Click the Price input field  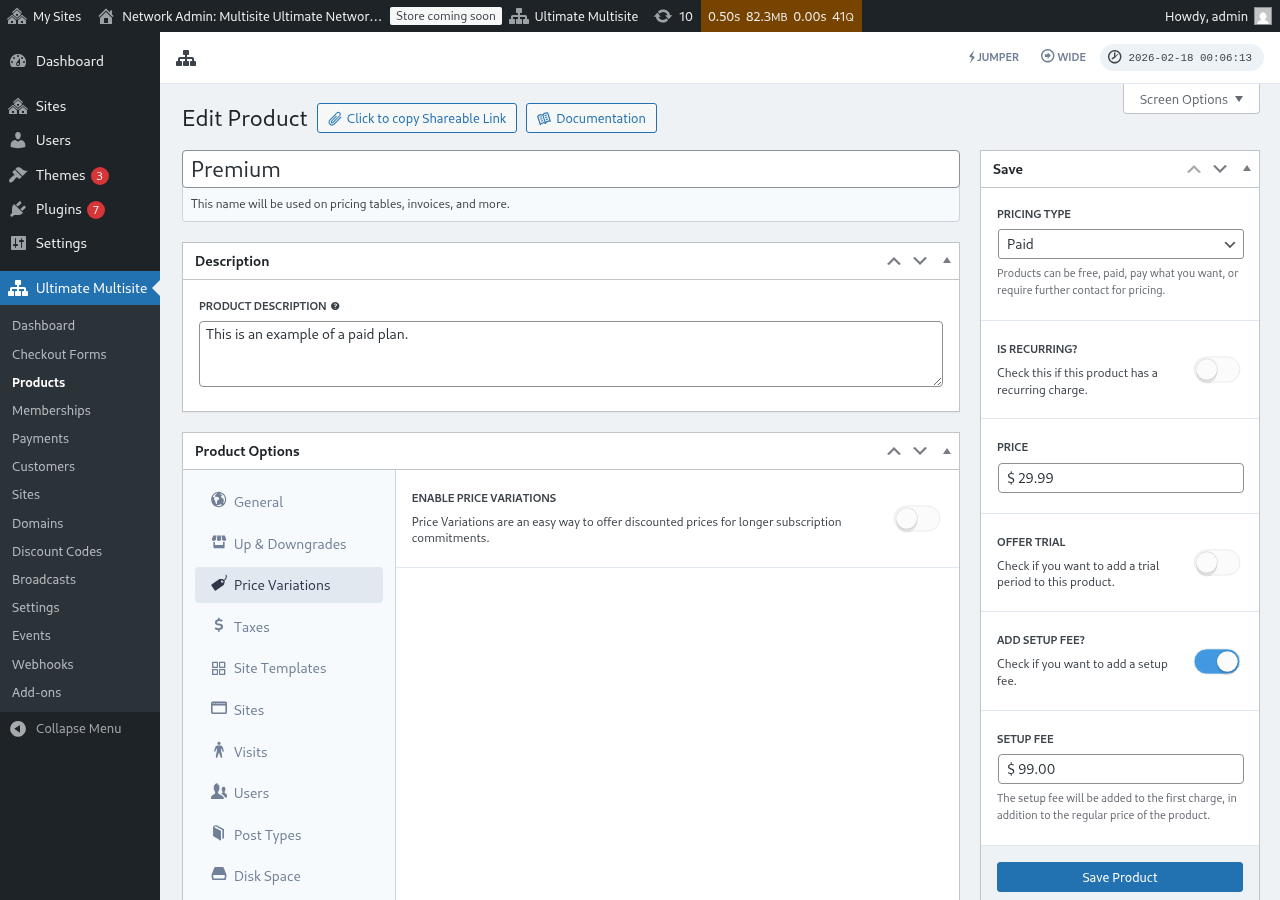[1120, 478]
